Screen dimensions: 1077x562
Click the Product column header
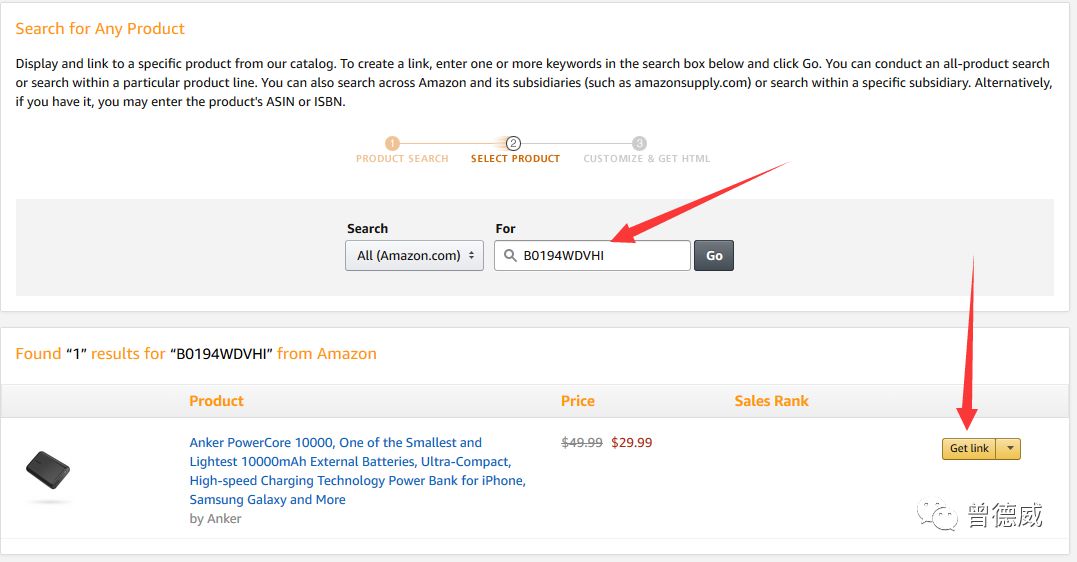(x=216, y=401)
